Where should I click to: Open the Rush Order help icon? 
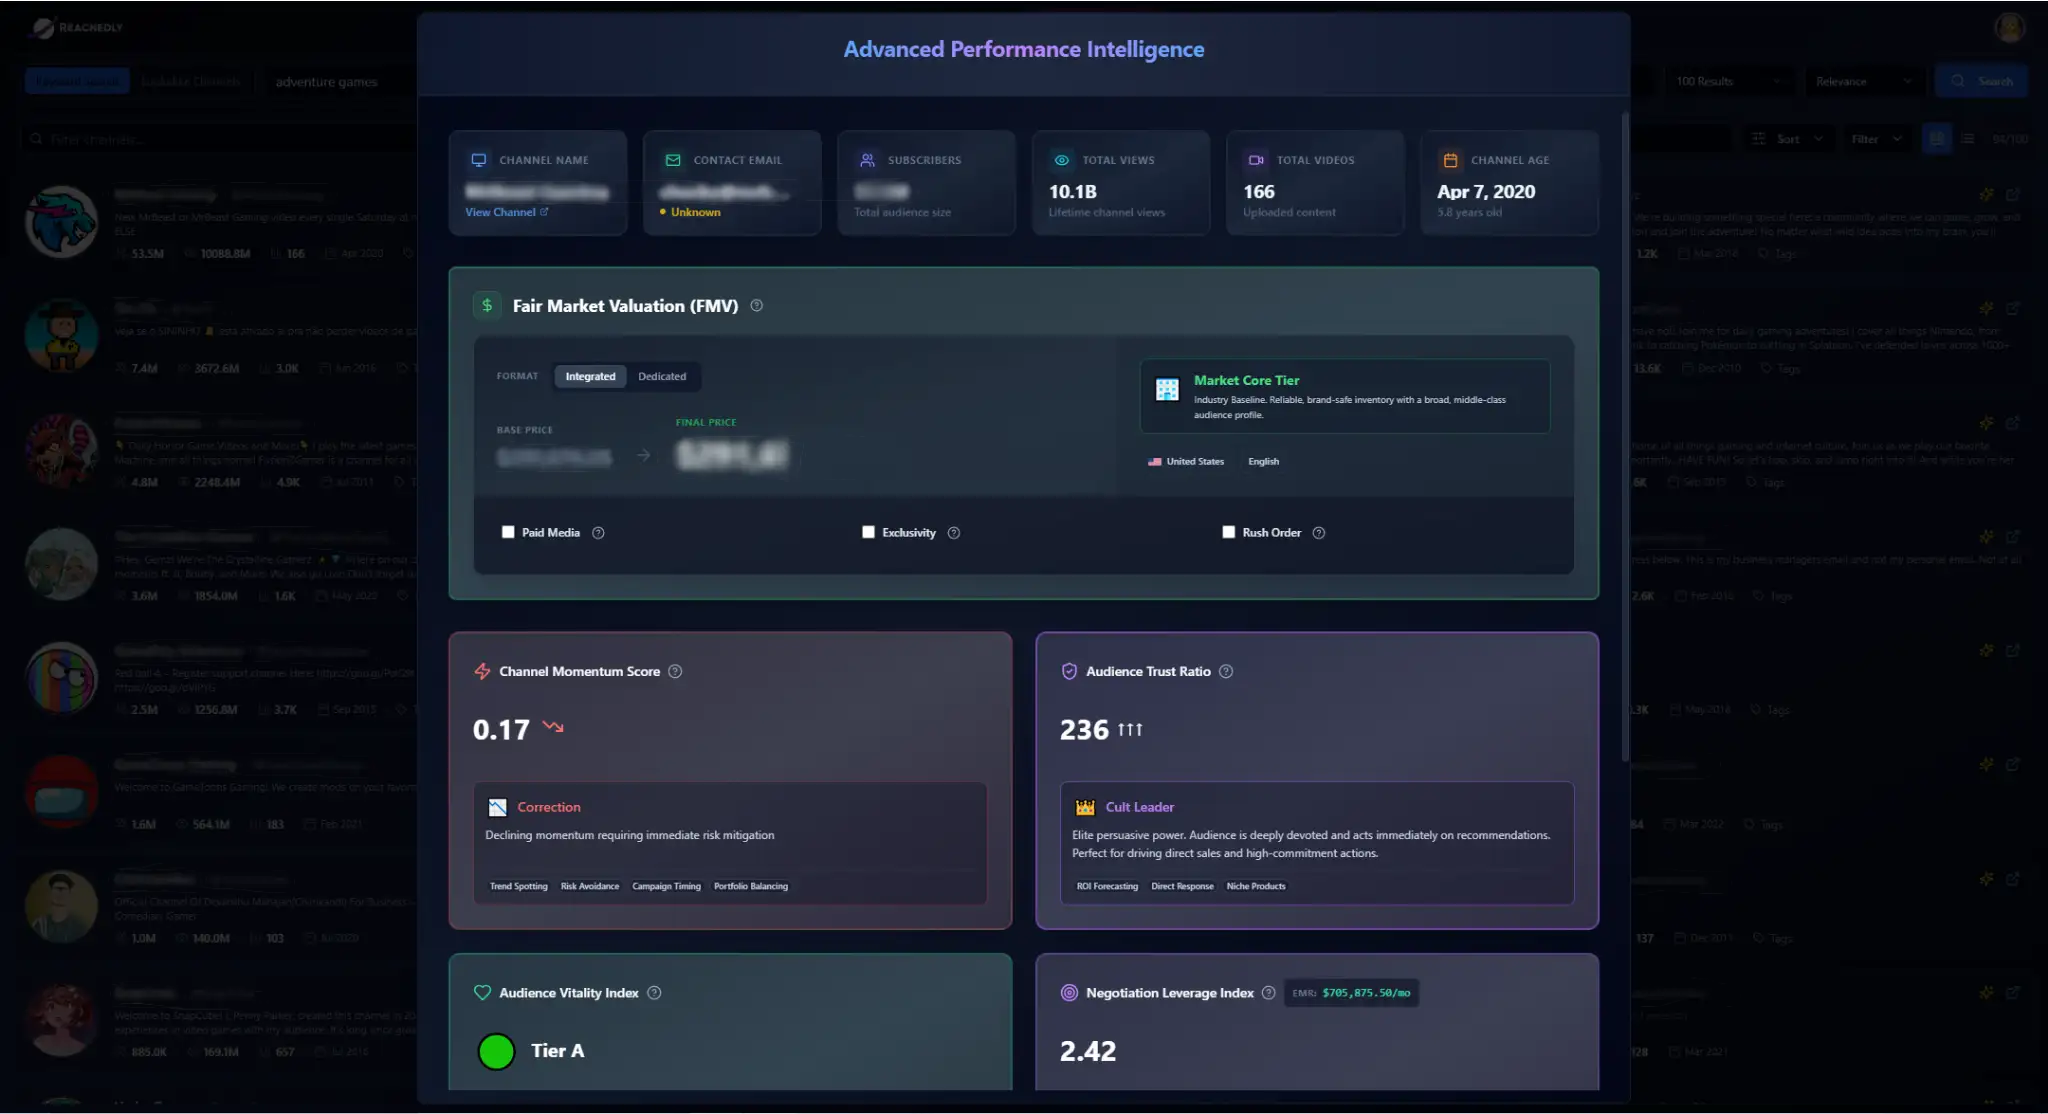[1319, 533]
